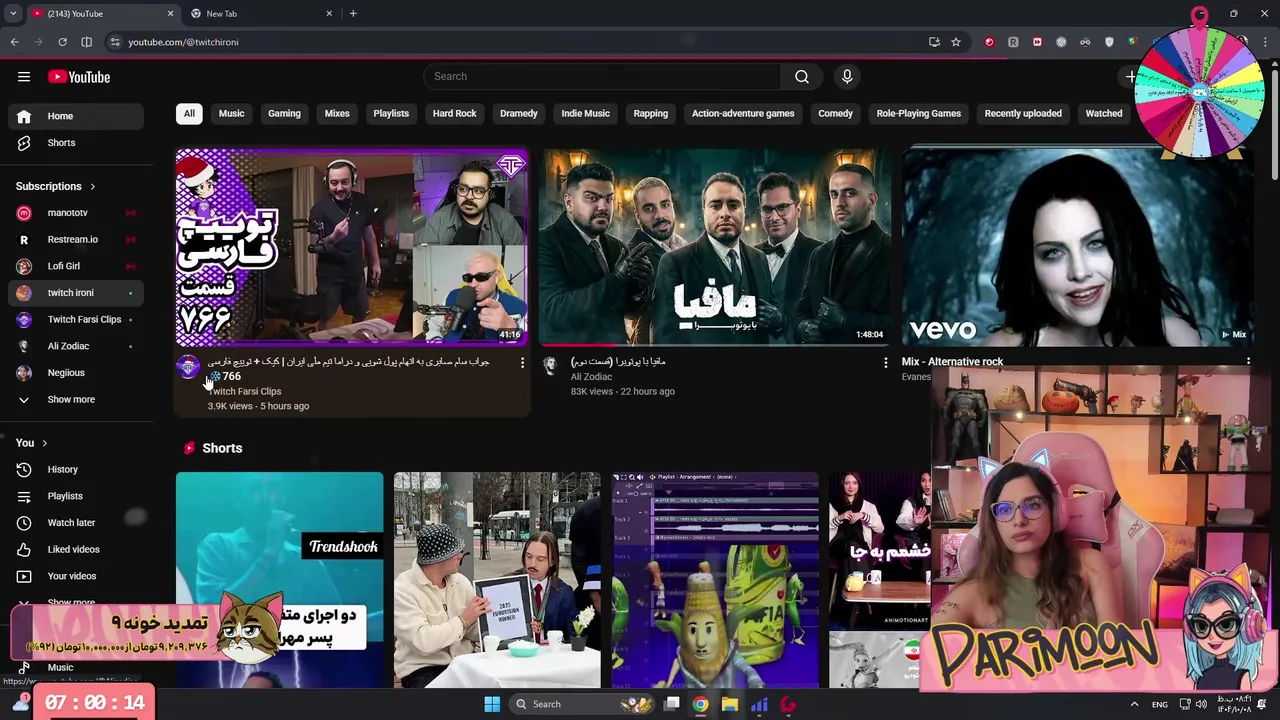
Task: Click the magnifier search button
Action: 802,77
